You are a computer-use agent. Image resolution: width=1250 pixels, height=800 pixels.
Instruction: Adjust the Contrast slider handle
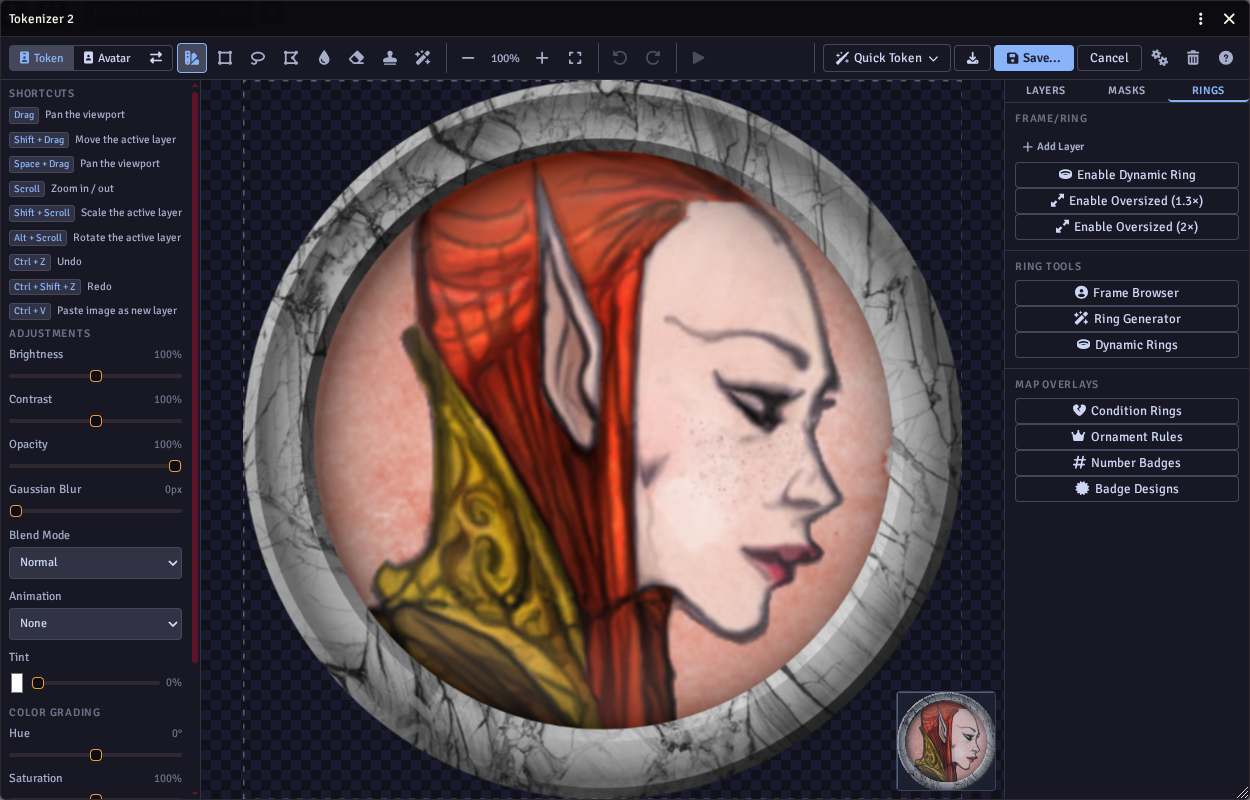pyautogui.click(x=96, y=421)
